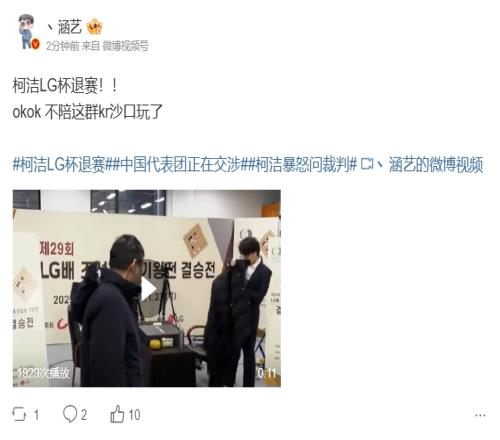Open the 涵艺的微博视频 video link
Screen dimensions: 500x440
pos(430,164)
